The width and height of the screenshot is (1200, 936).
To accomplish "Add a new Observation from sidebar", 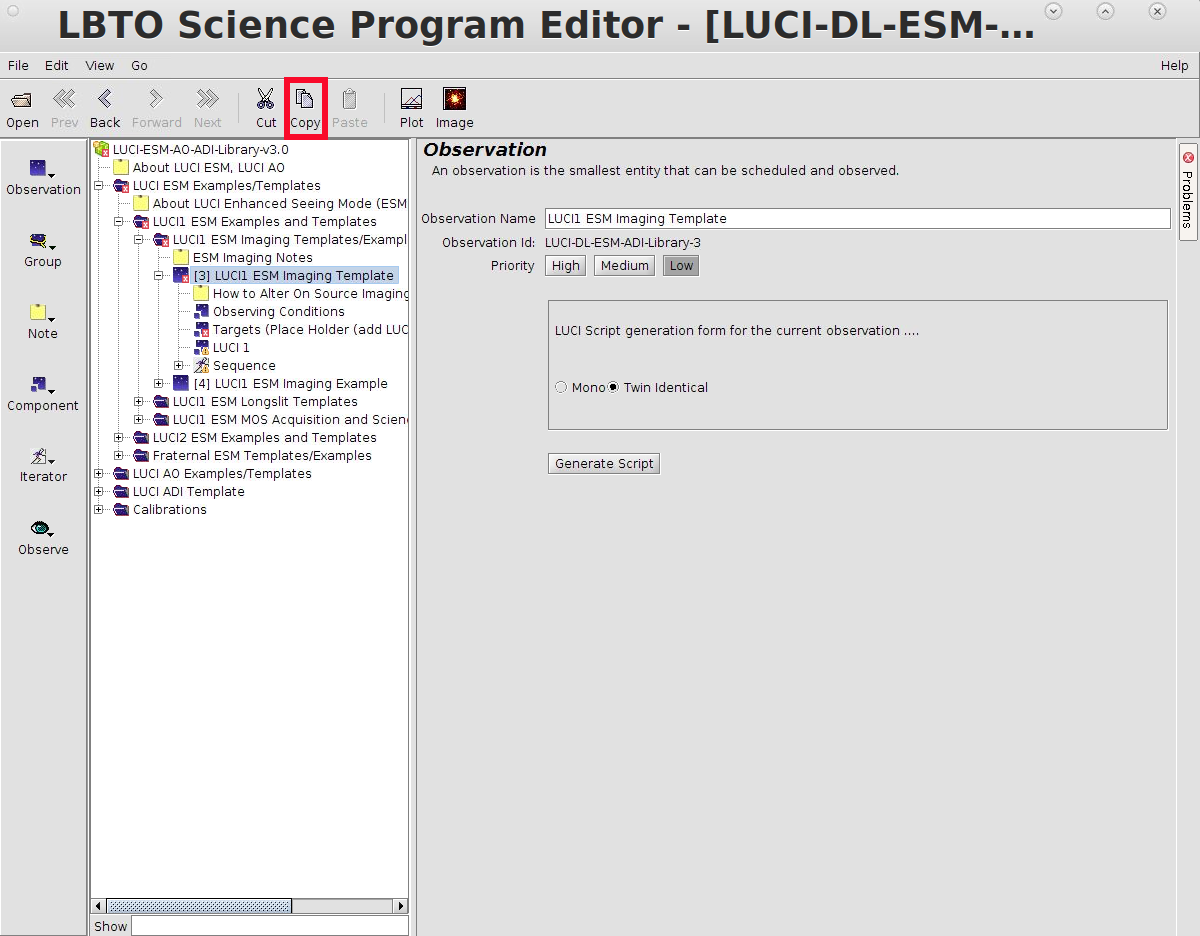I will pos(43,177).
